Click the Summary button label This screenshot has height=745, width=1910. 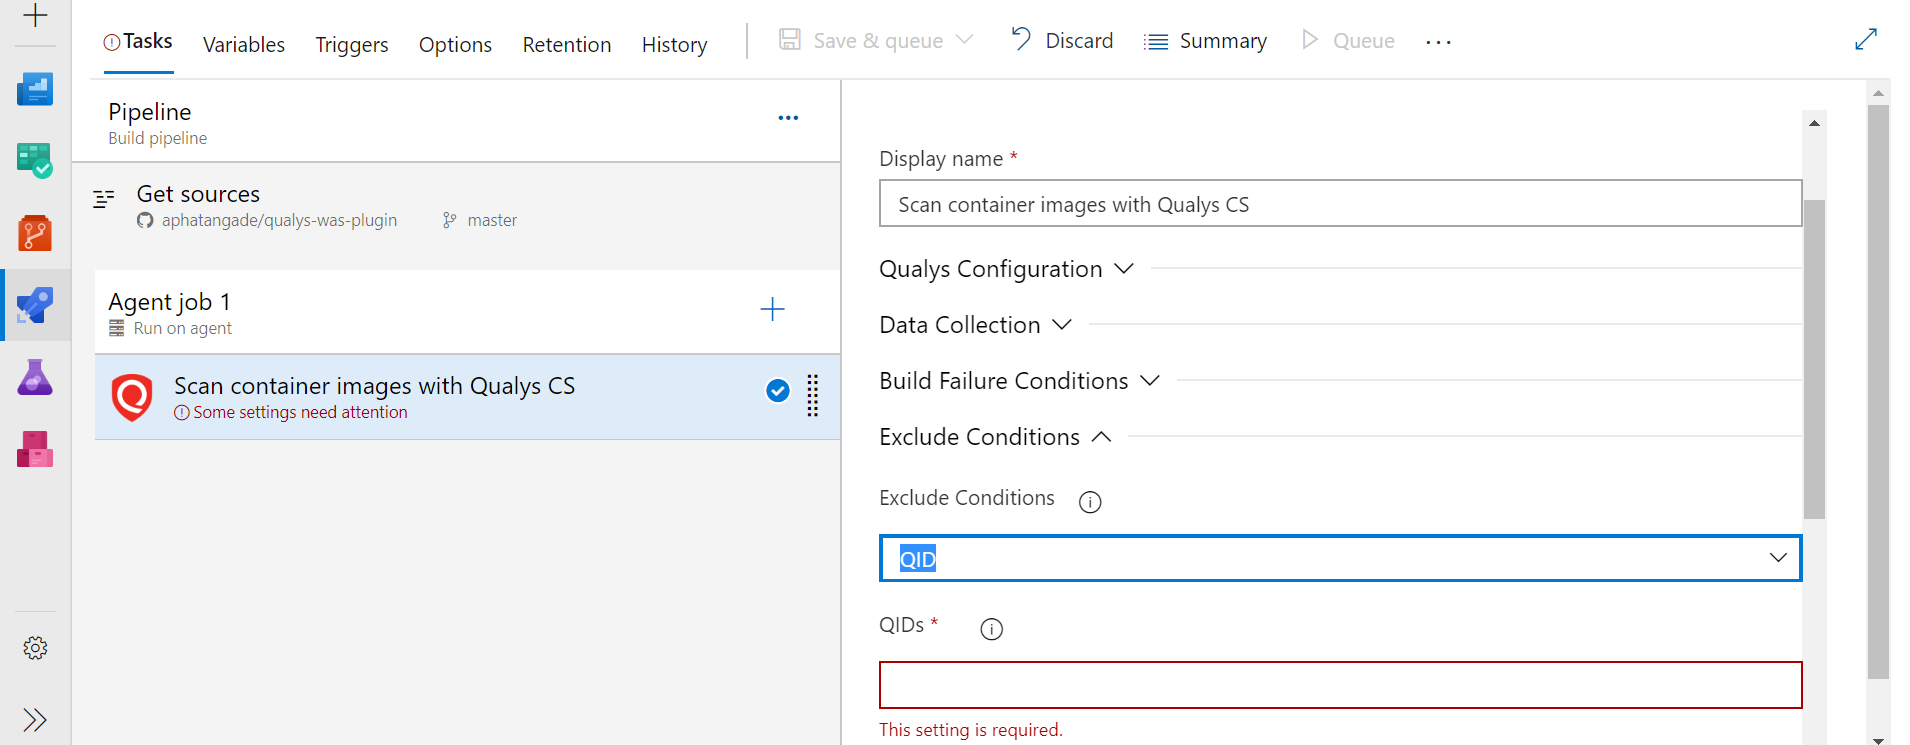tap(1223, 41)
